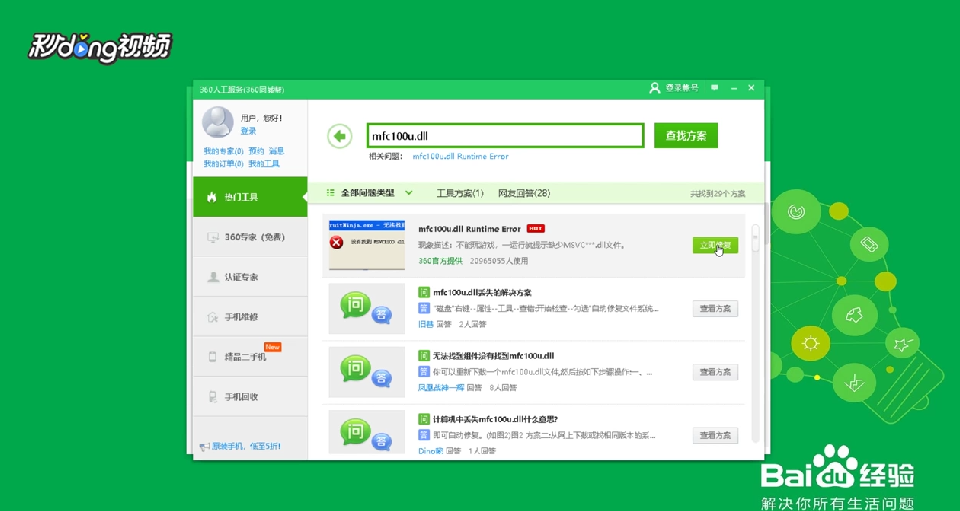960x511 pixels.
Task: Minimize the 360人工服务 window
Action: [733, 88]
